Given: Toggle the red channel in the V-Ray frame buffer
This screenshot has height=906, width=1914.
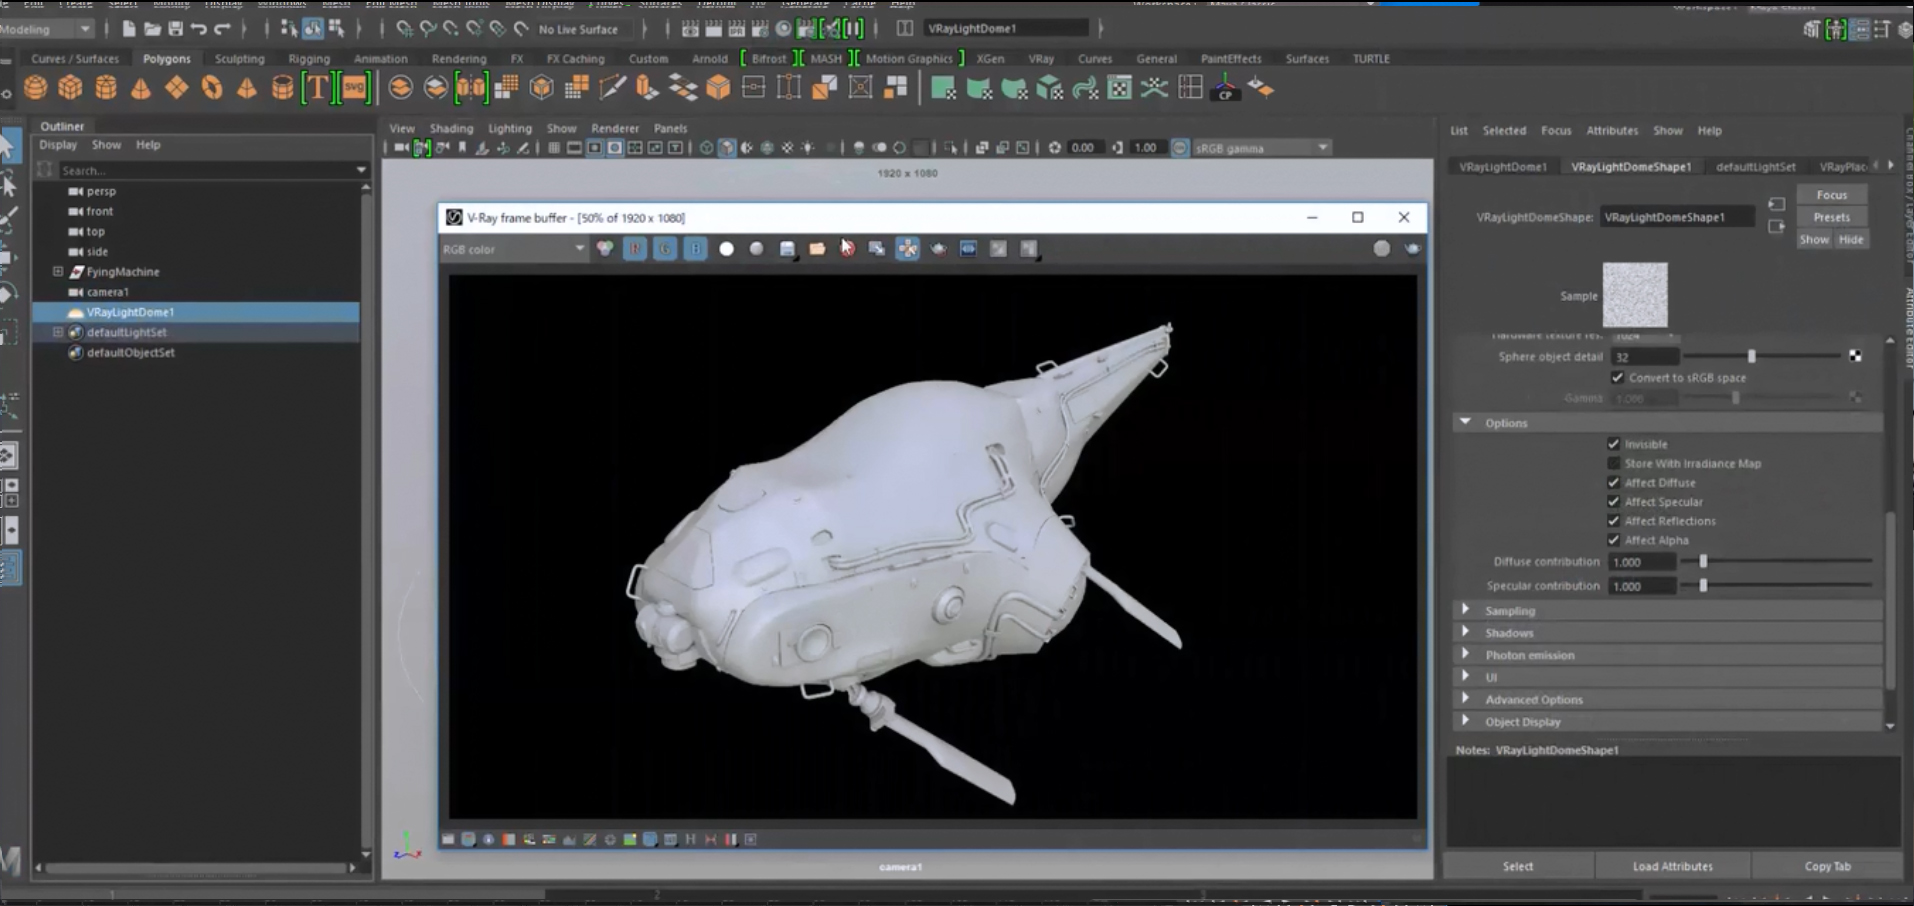Looking at the screenshot, I should (x=636, y=249).
